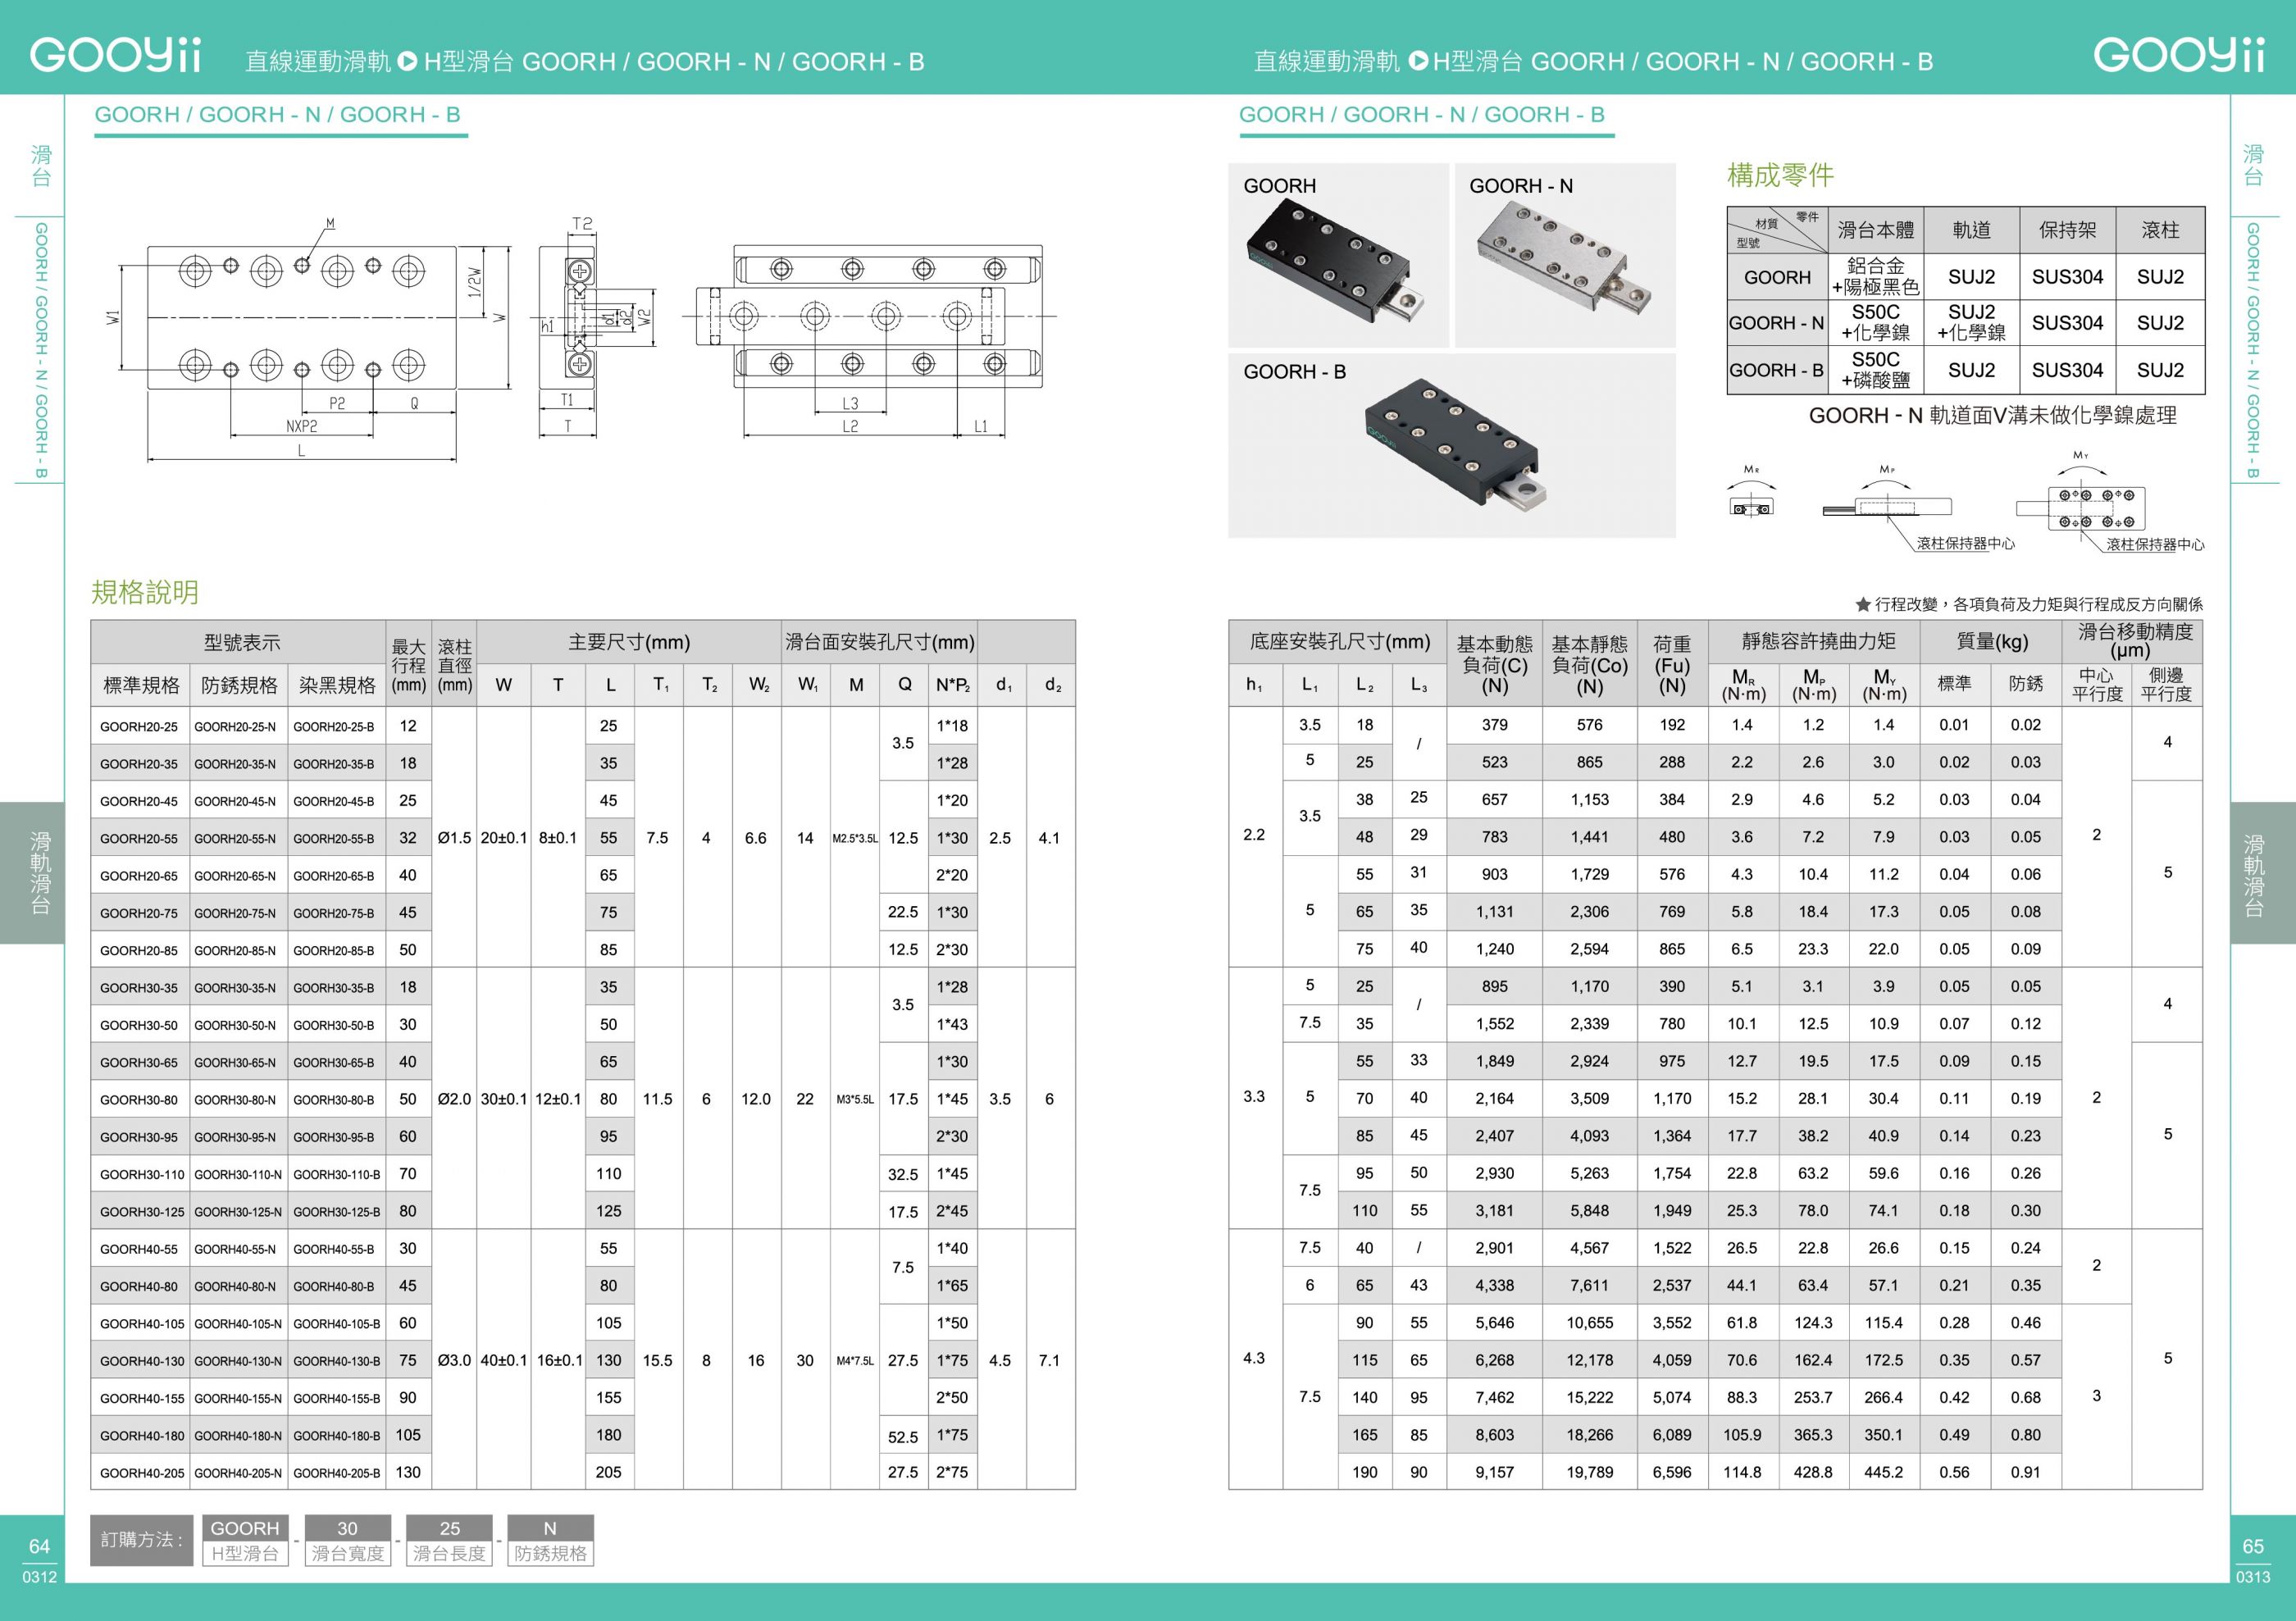Click the Ø1.5 roller diameter cell
This screenshot has height=1621, width=2296.
pos(454,838)
